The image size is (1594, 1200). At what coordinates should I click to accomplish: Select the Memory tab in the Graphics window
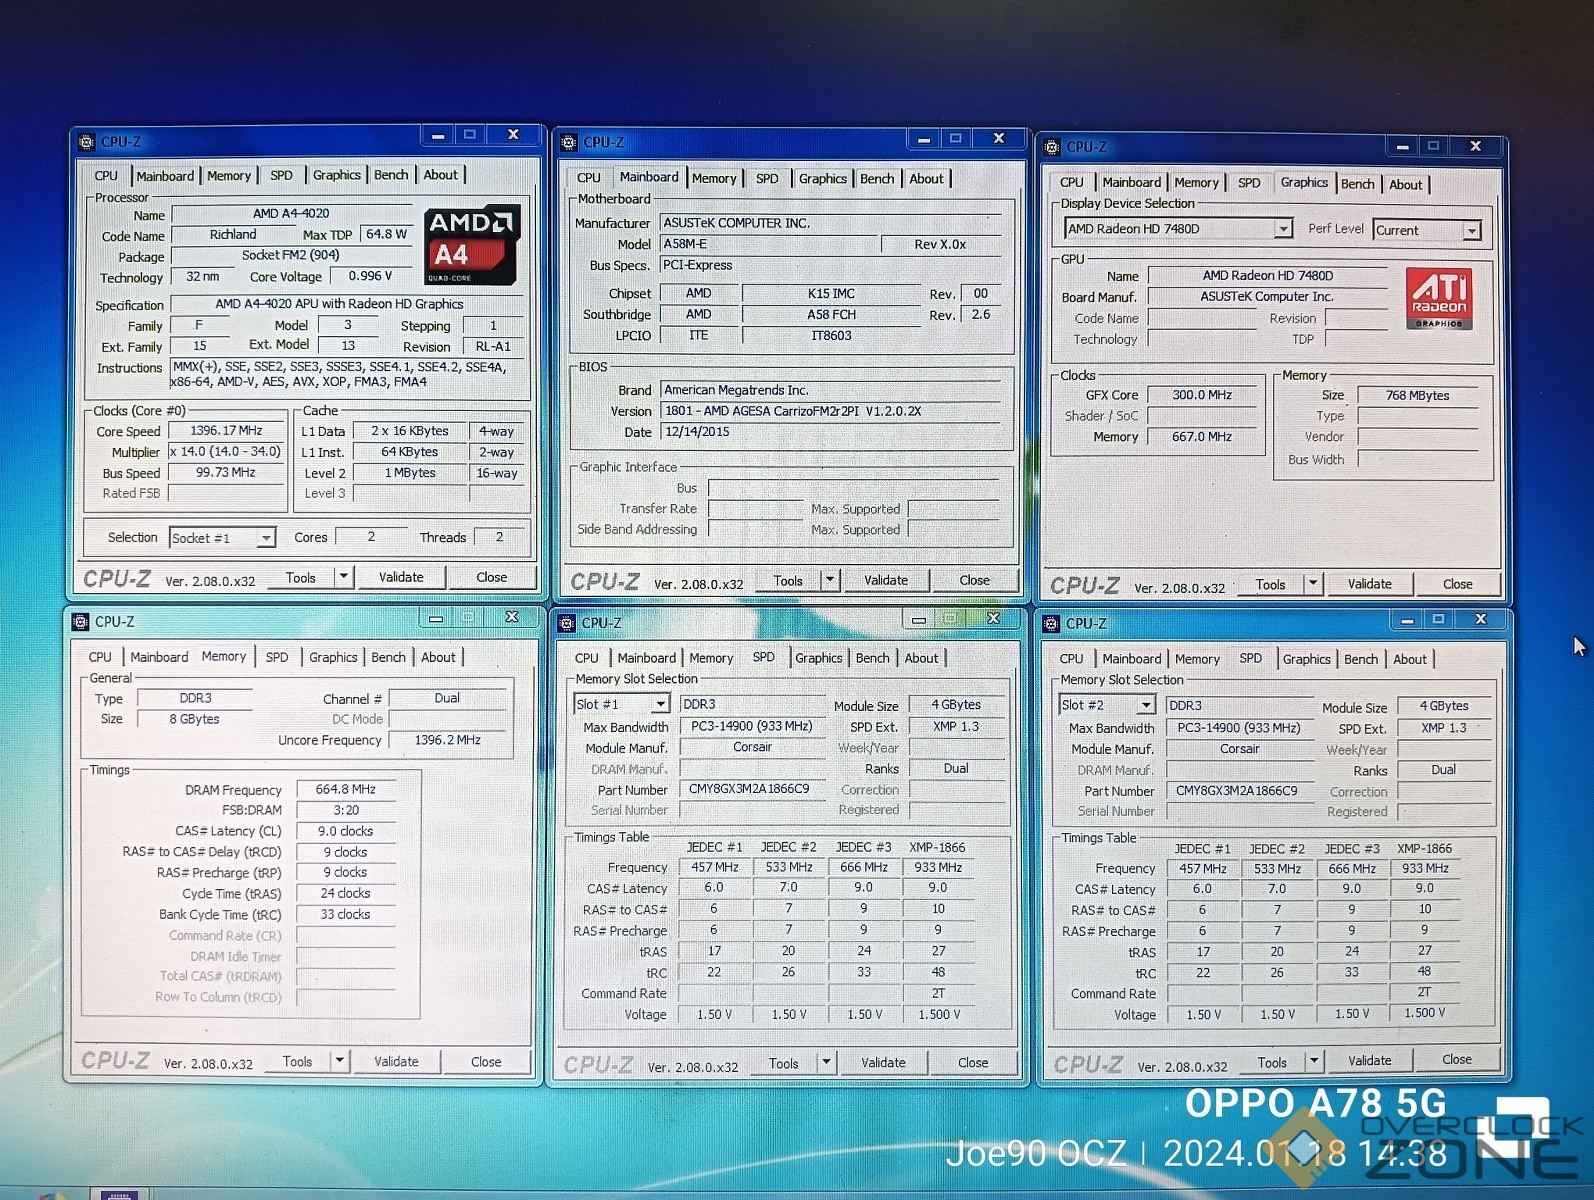pos(1196,183)
